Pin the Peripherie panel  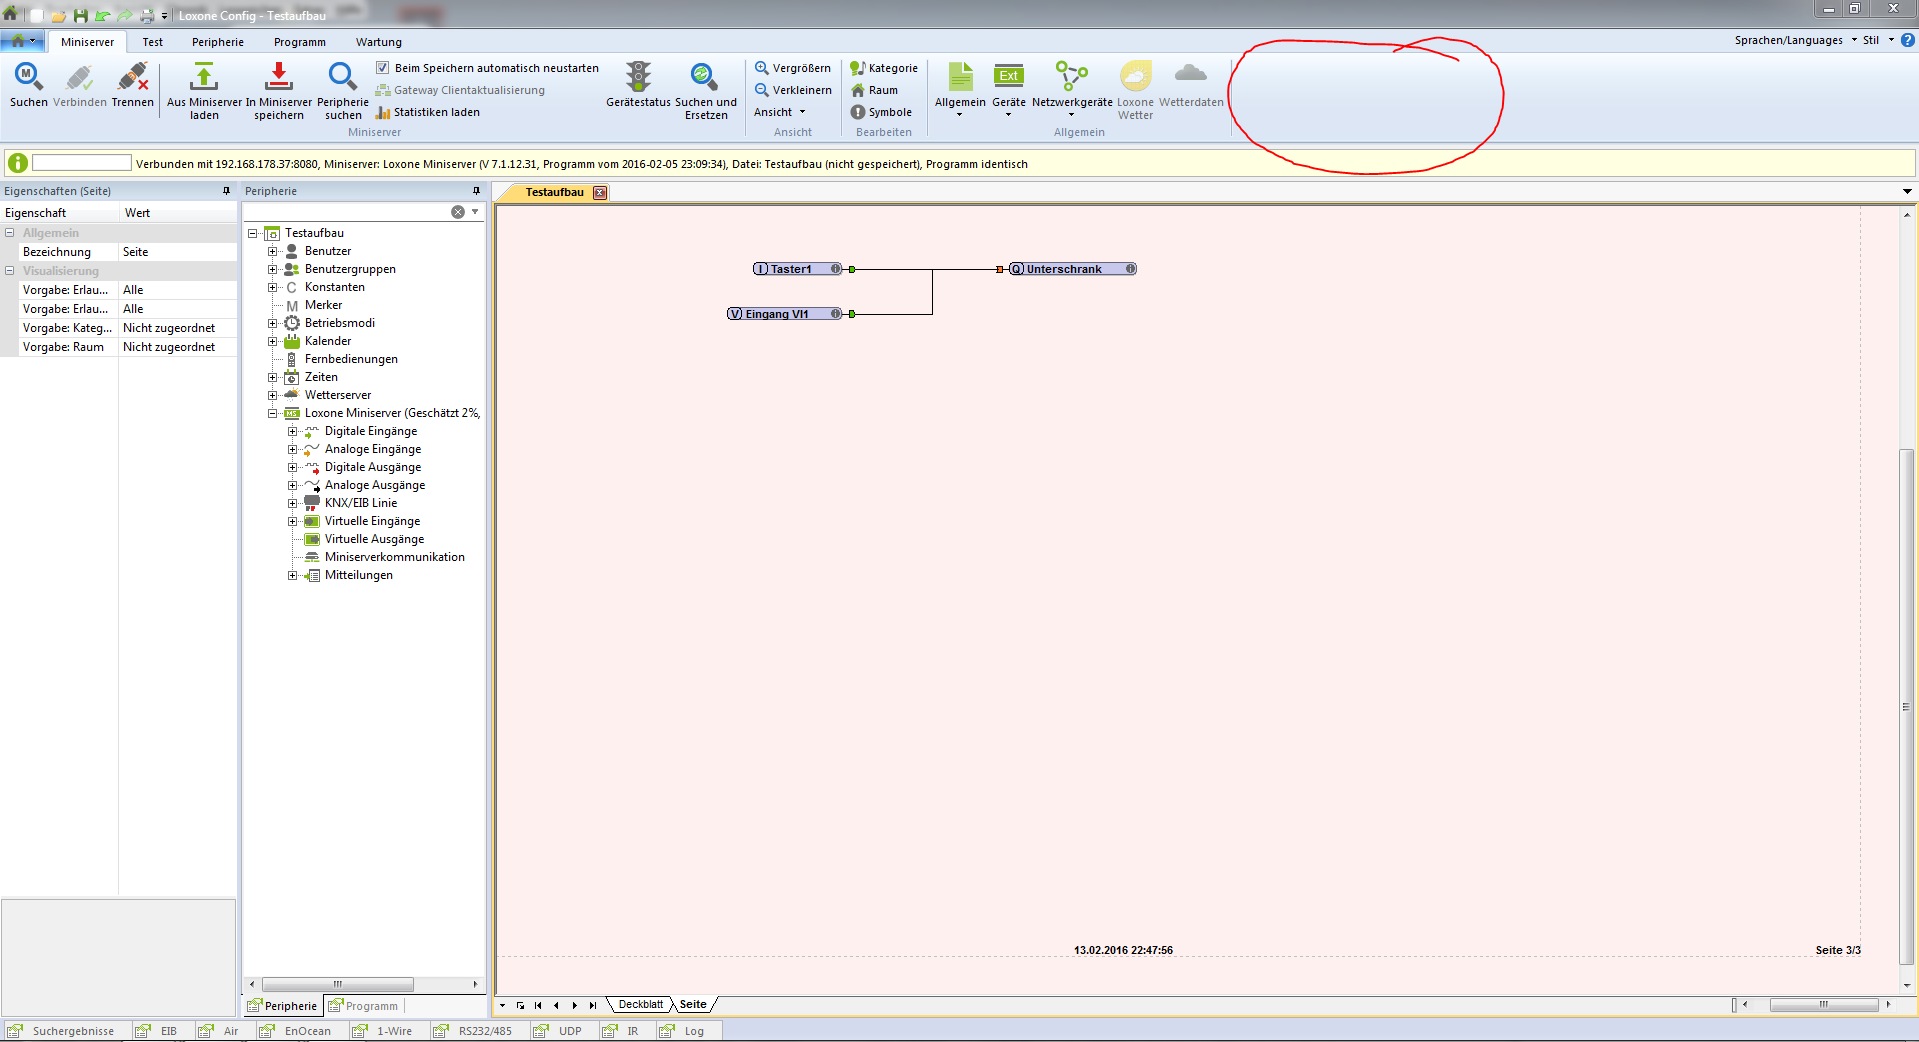pos(476,191)
